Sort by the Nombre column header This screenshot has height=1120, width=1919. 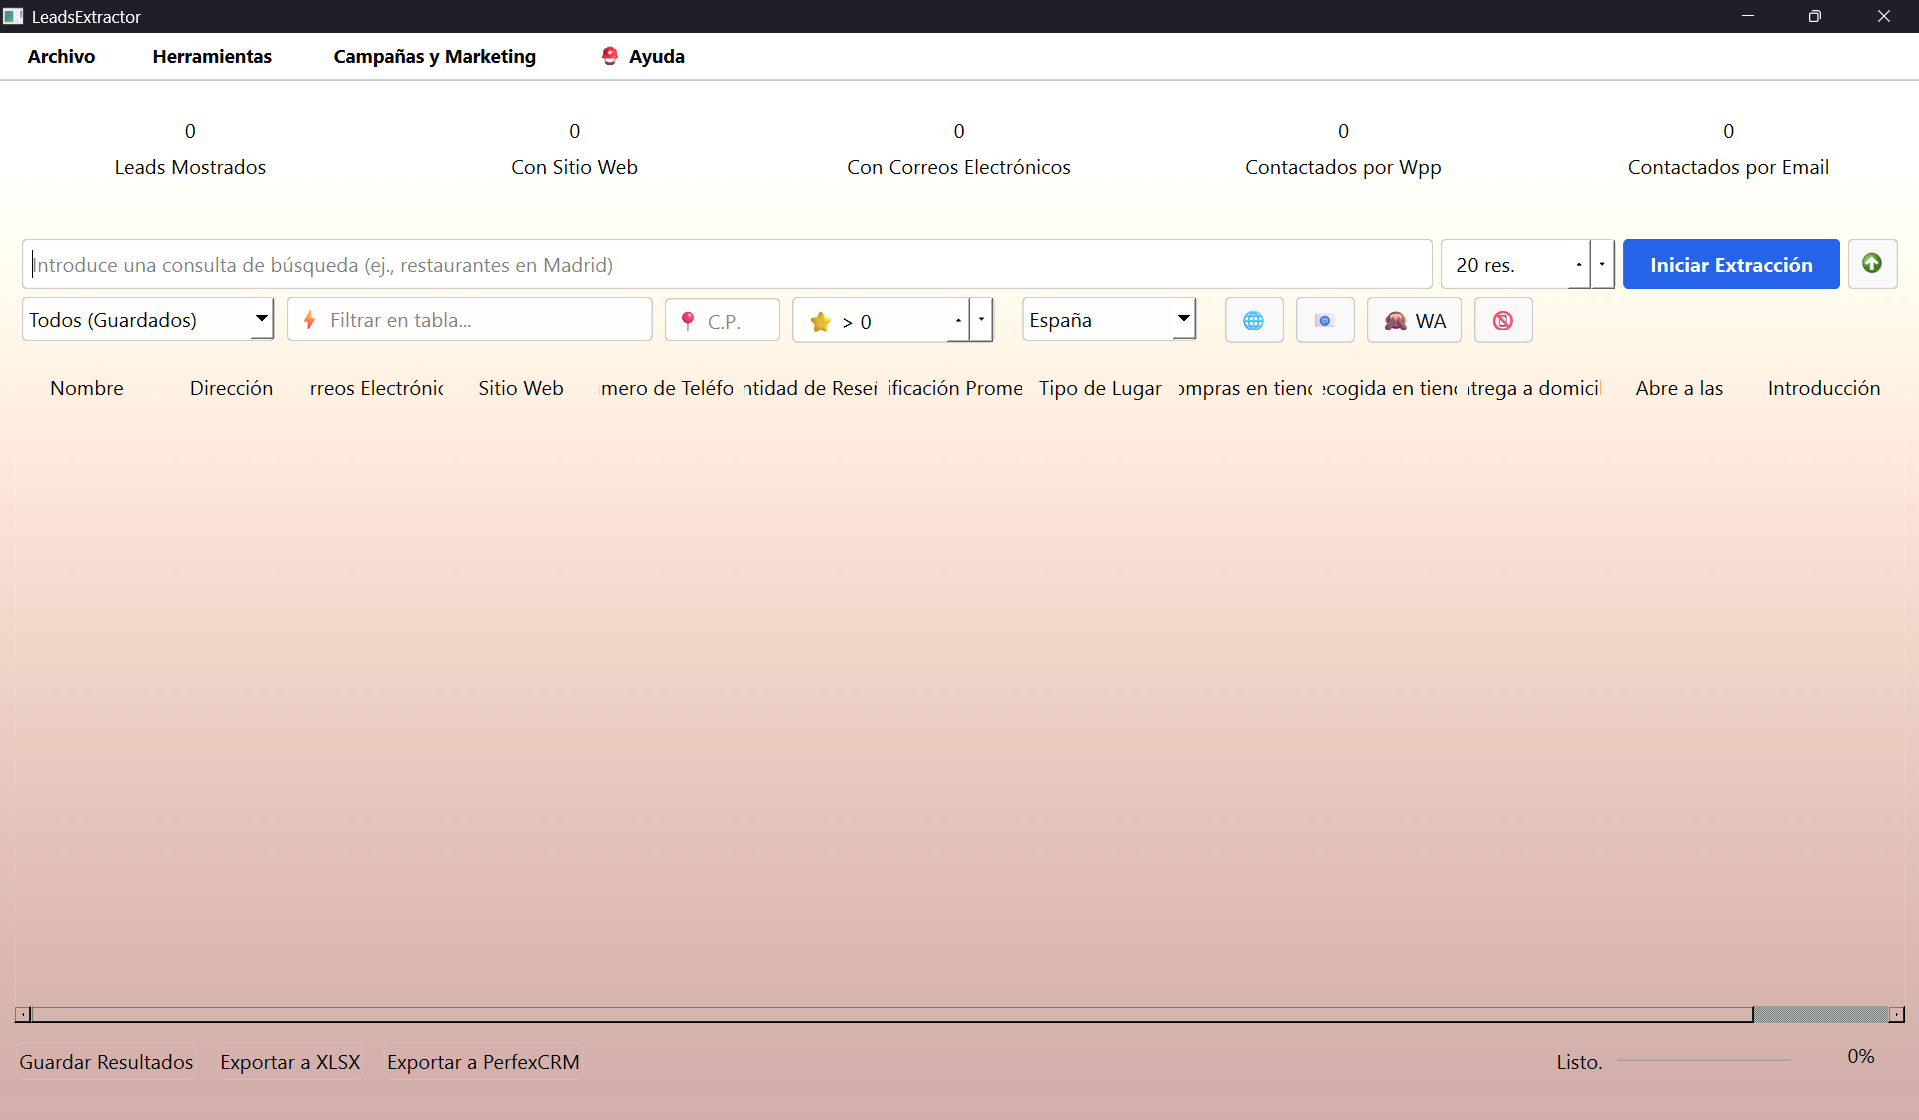(87, 388)
